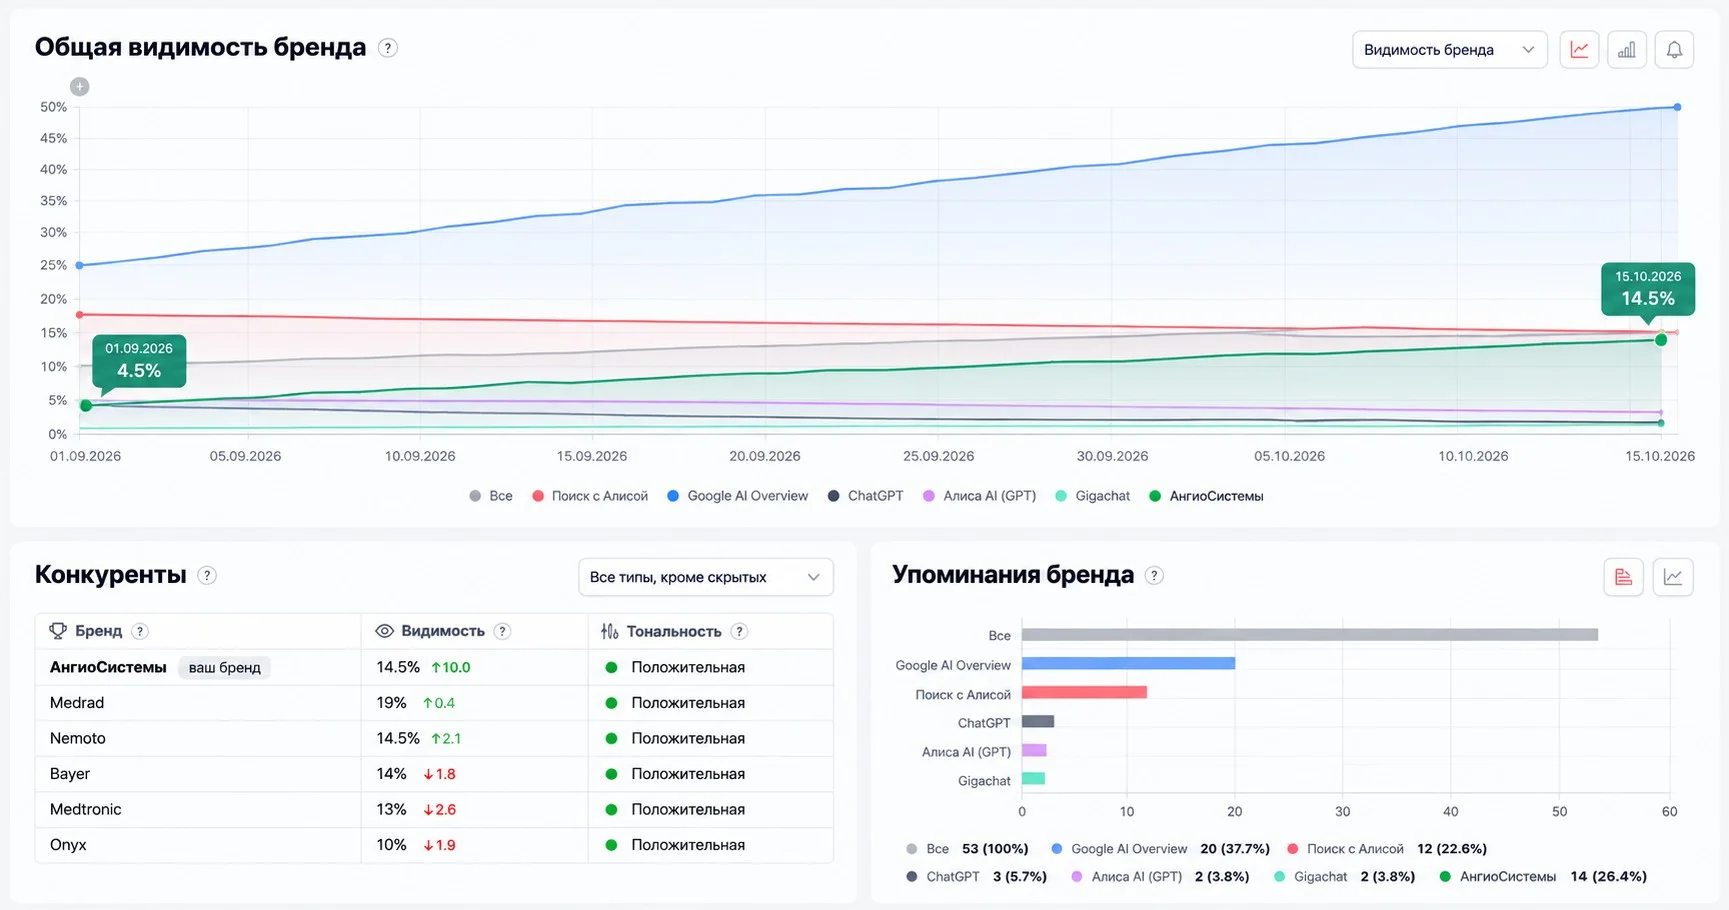Select the Medtronic competitor row
This screenshot has width=1729, height=910.
tap(434, 809)
